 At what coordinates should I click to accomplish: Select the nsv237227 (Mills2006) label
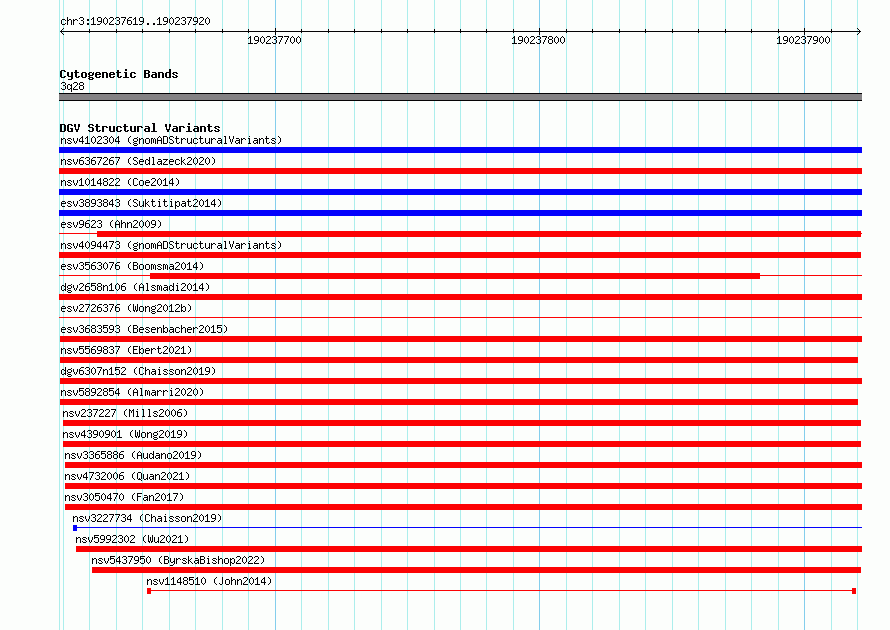[x=125, y=413]
